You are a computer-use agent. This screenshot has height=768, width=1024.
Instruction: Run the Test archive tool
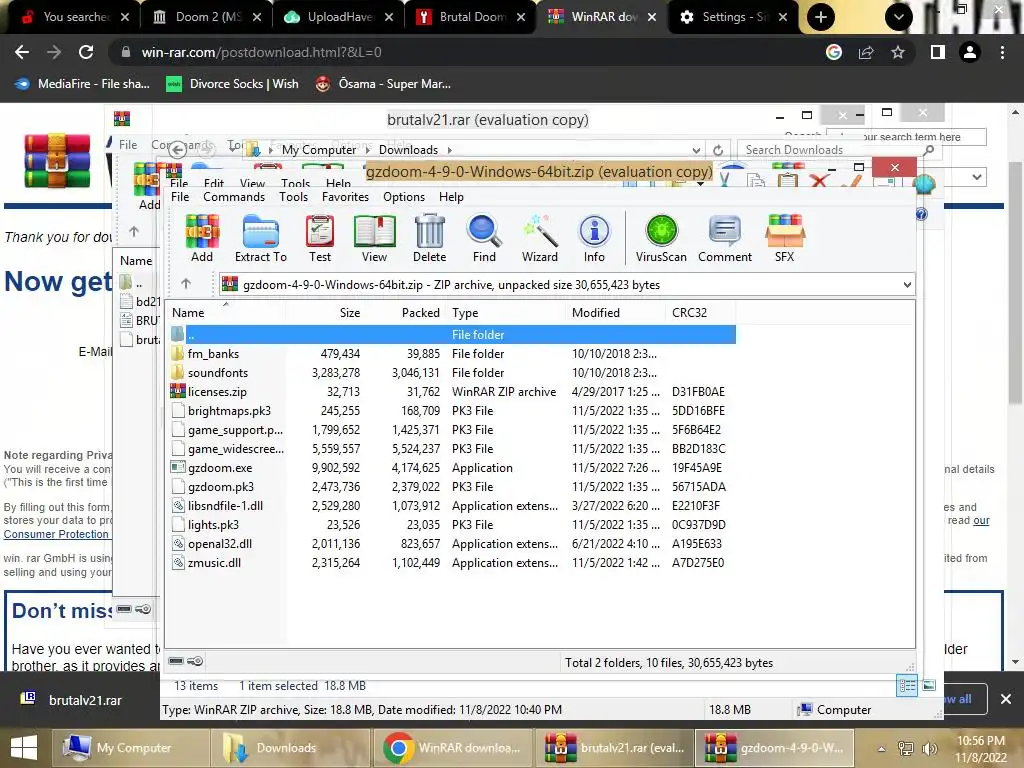[320, 238]
